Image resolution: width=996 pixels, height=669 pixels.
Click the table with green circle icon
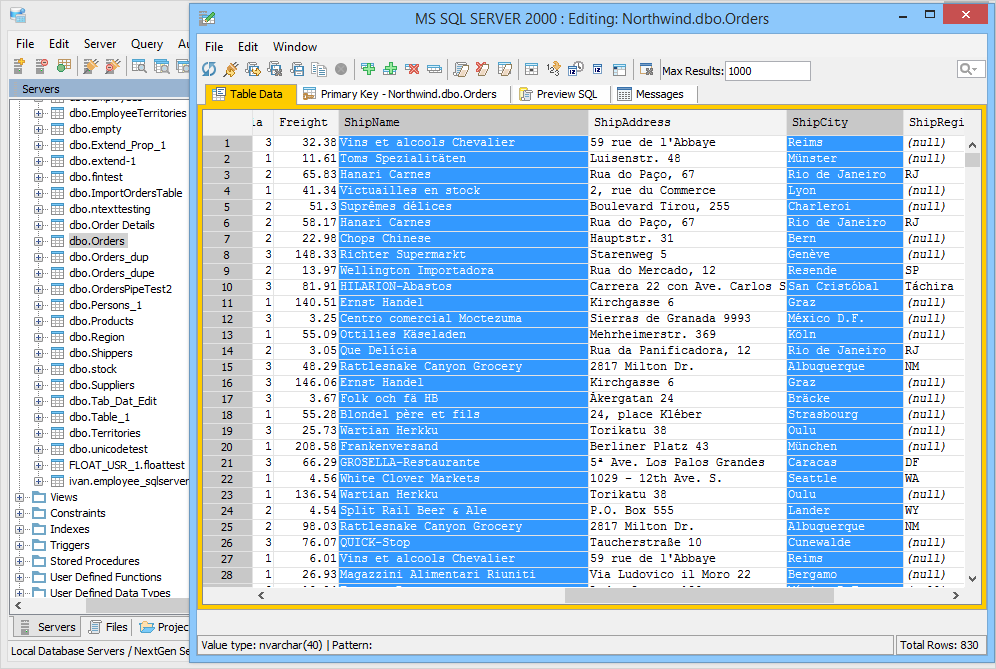[64, 65]
